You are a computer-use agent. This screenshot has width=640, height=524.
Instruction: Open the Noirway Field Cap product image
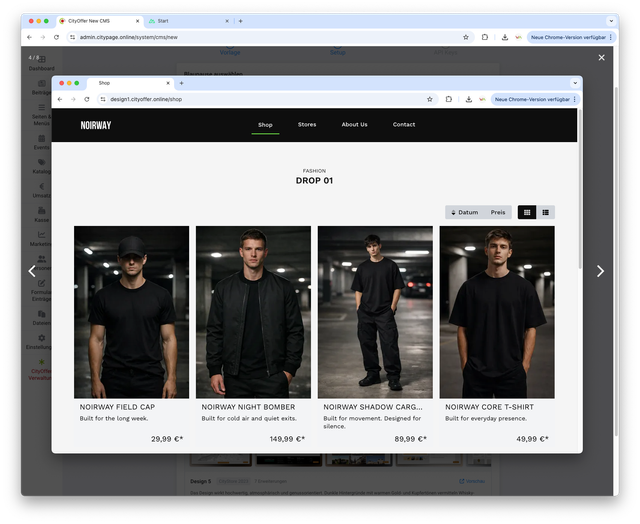coord(131,312)
